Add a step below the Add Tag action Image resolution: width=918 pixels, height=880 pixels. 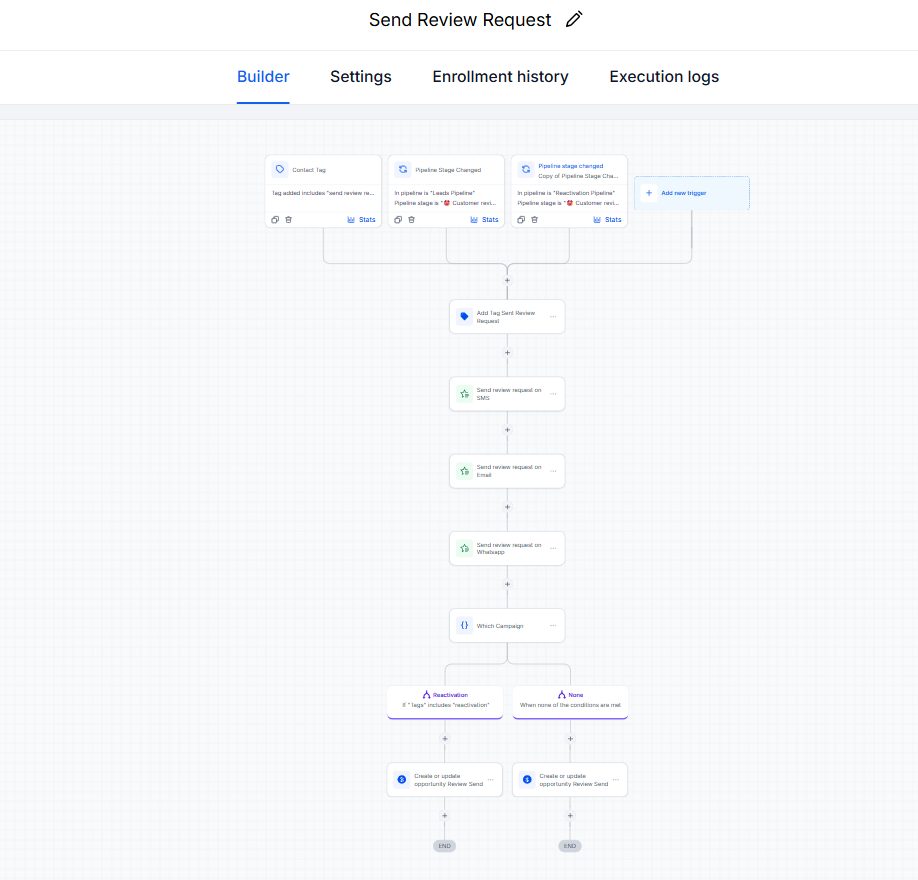(x=508, y=352)
